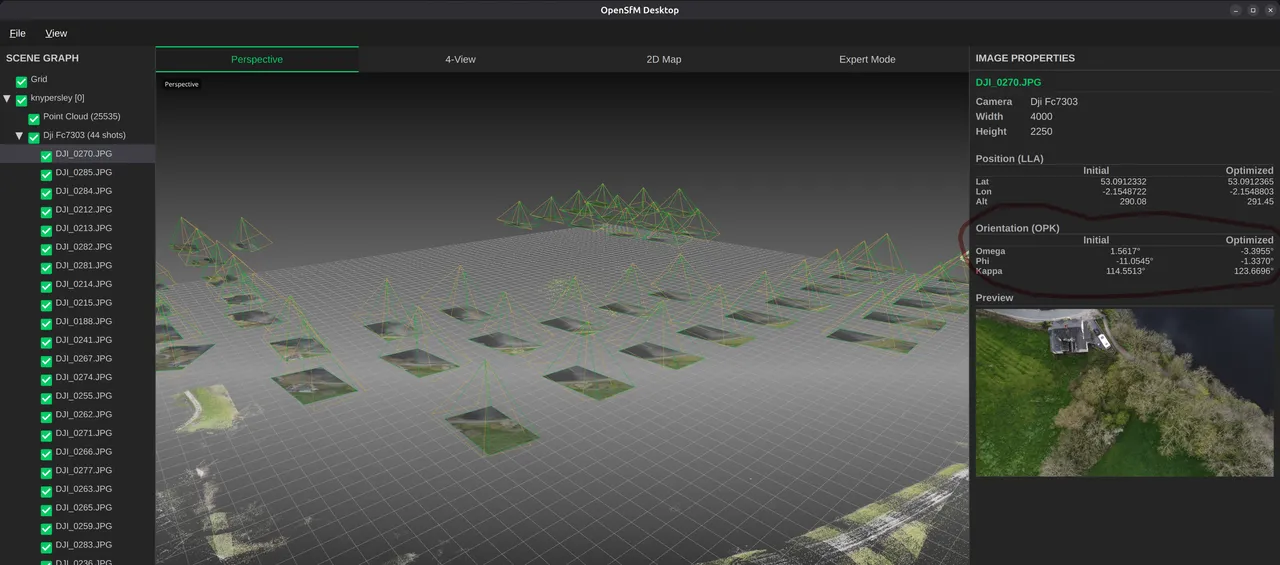Switch to the 2D Map tab

point(664,59)
